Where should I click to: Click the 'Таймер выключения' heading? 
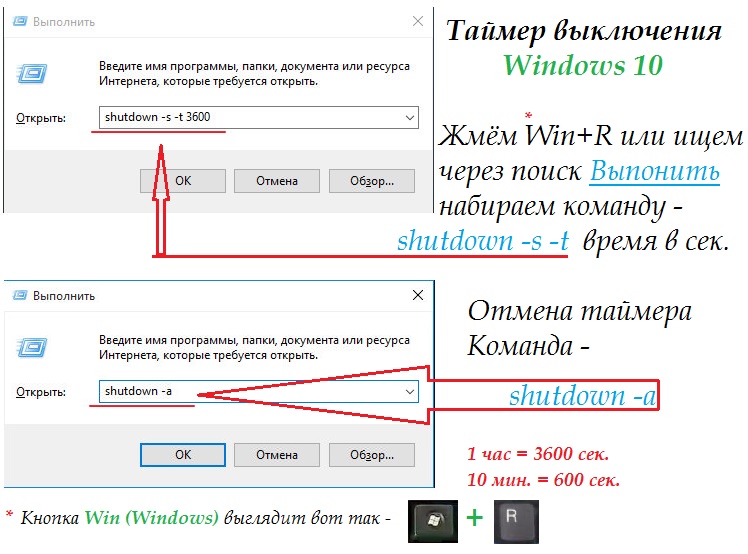tap(583, 31)
